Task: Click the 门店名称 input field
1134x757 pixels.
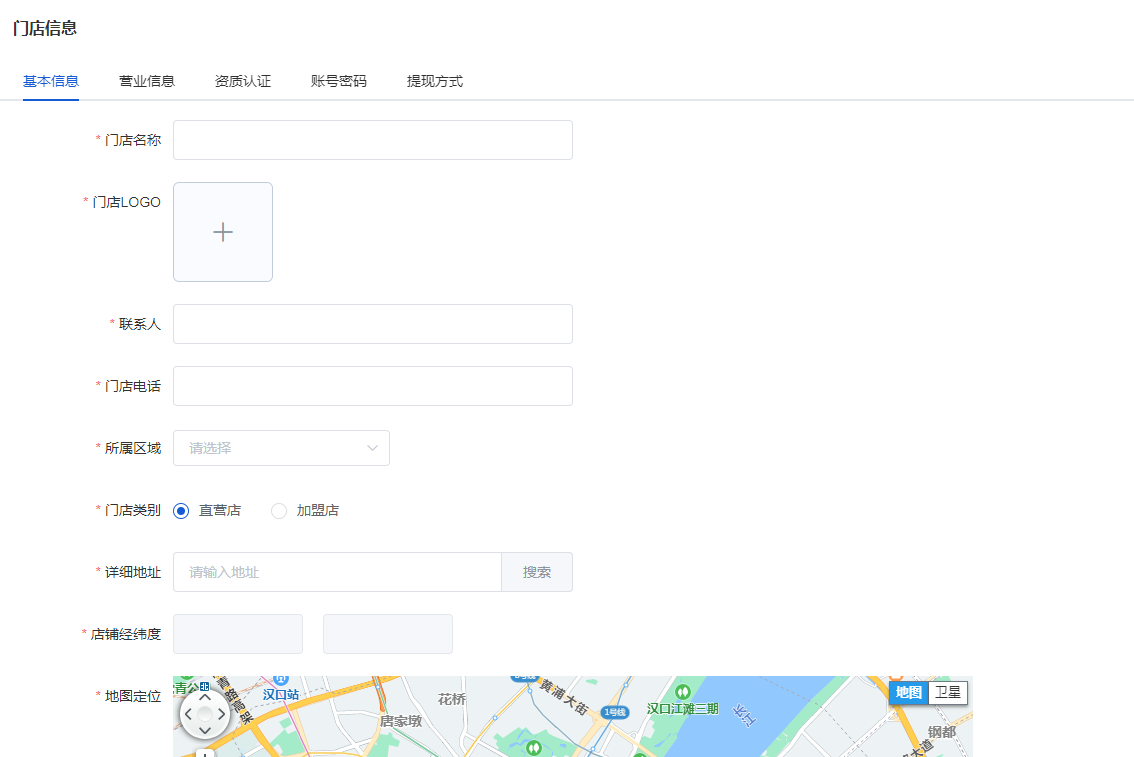Action: pos(372,140)
